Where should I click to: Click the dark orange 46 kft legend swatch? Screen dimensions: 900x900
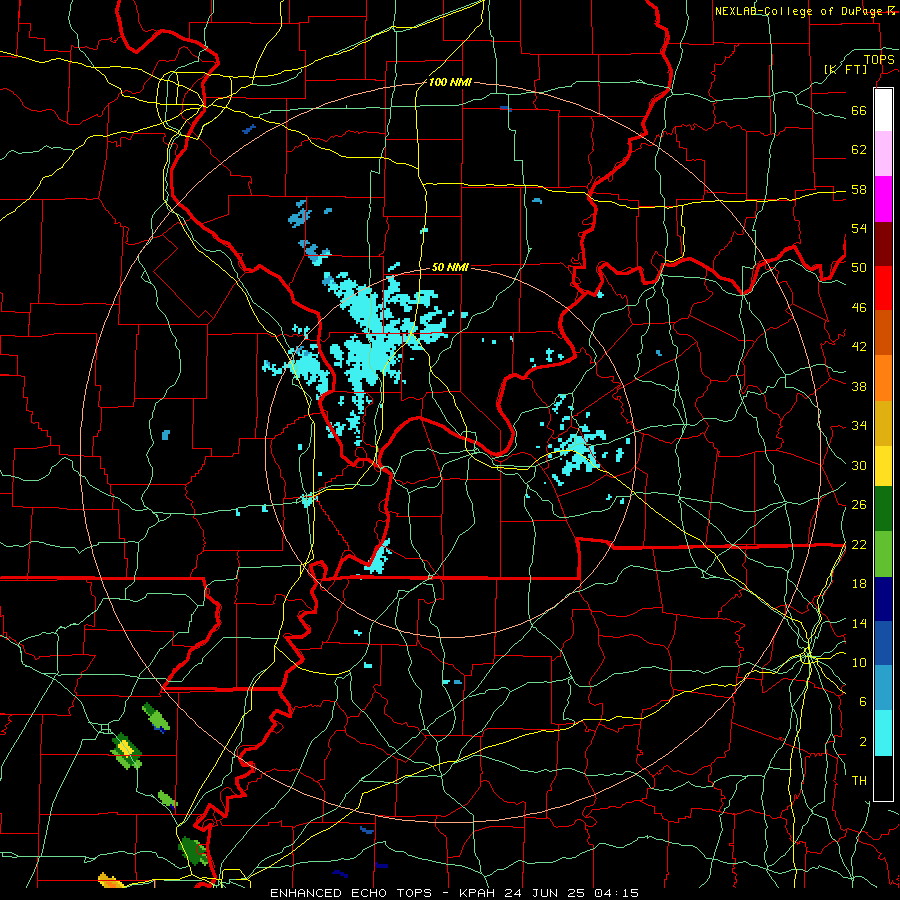coord(883,332)
